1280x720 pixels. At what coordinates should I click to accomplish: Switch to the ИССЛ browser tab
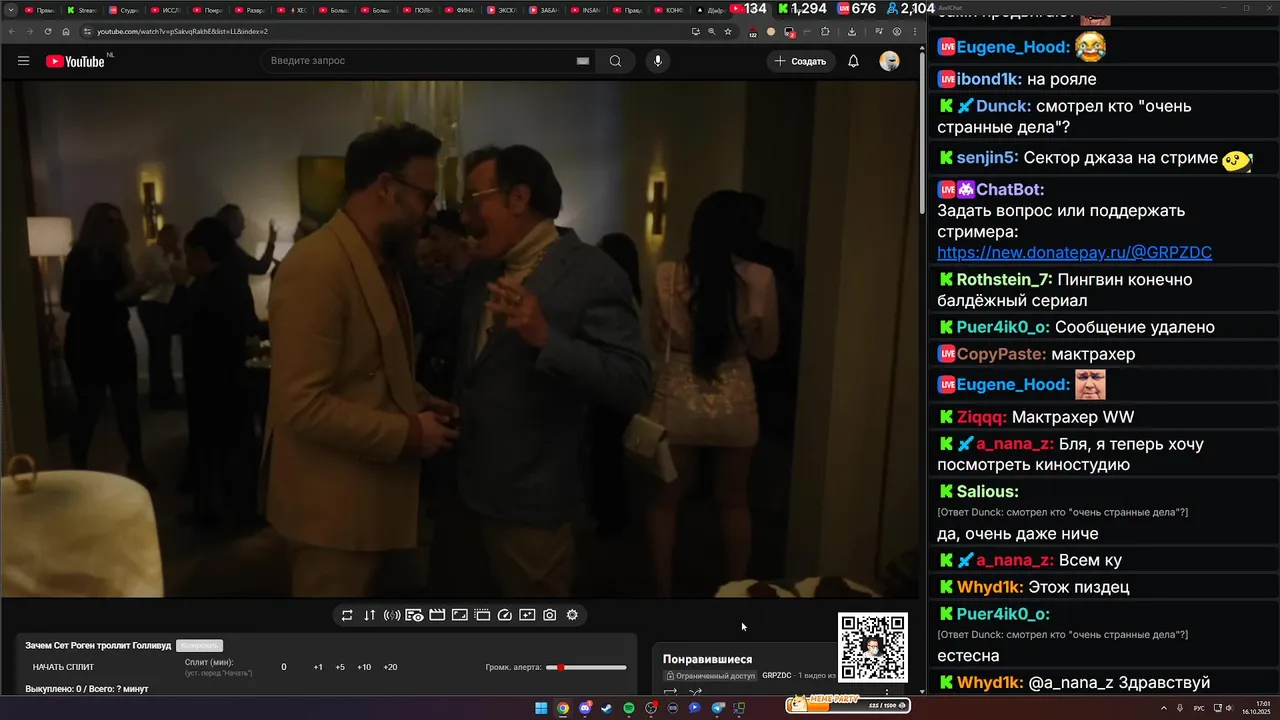tap(168, 10)
